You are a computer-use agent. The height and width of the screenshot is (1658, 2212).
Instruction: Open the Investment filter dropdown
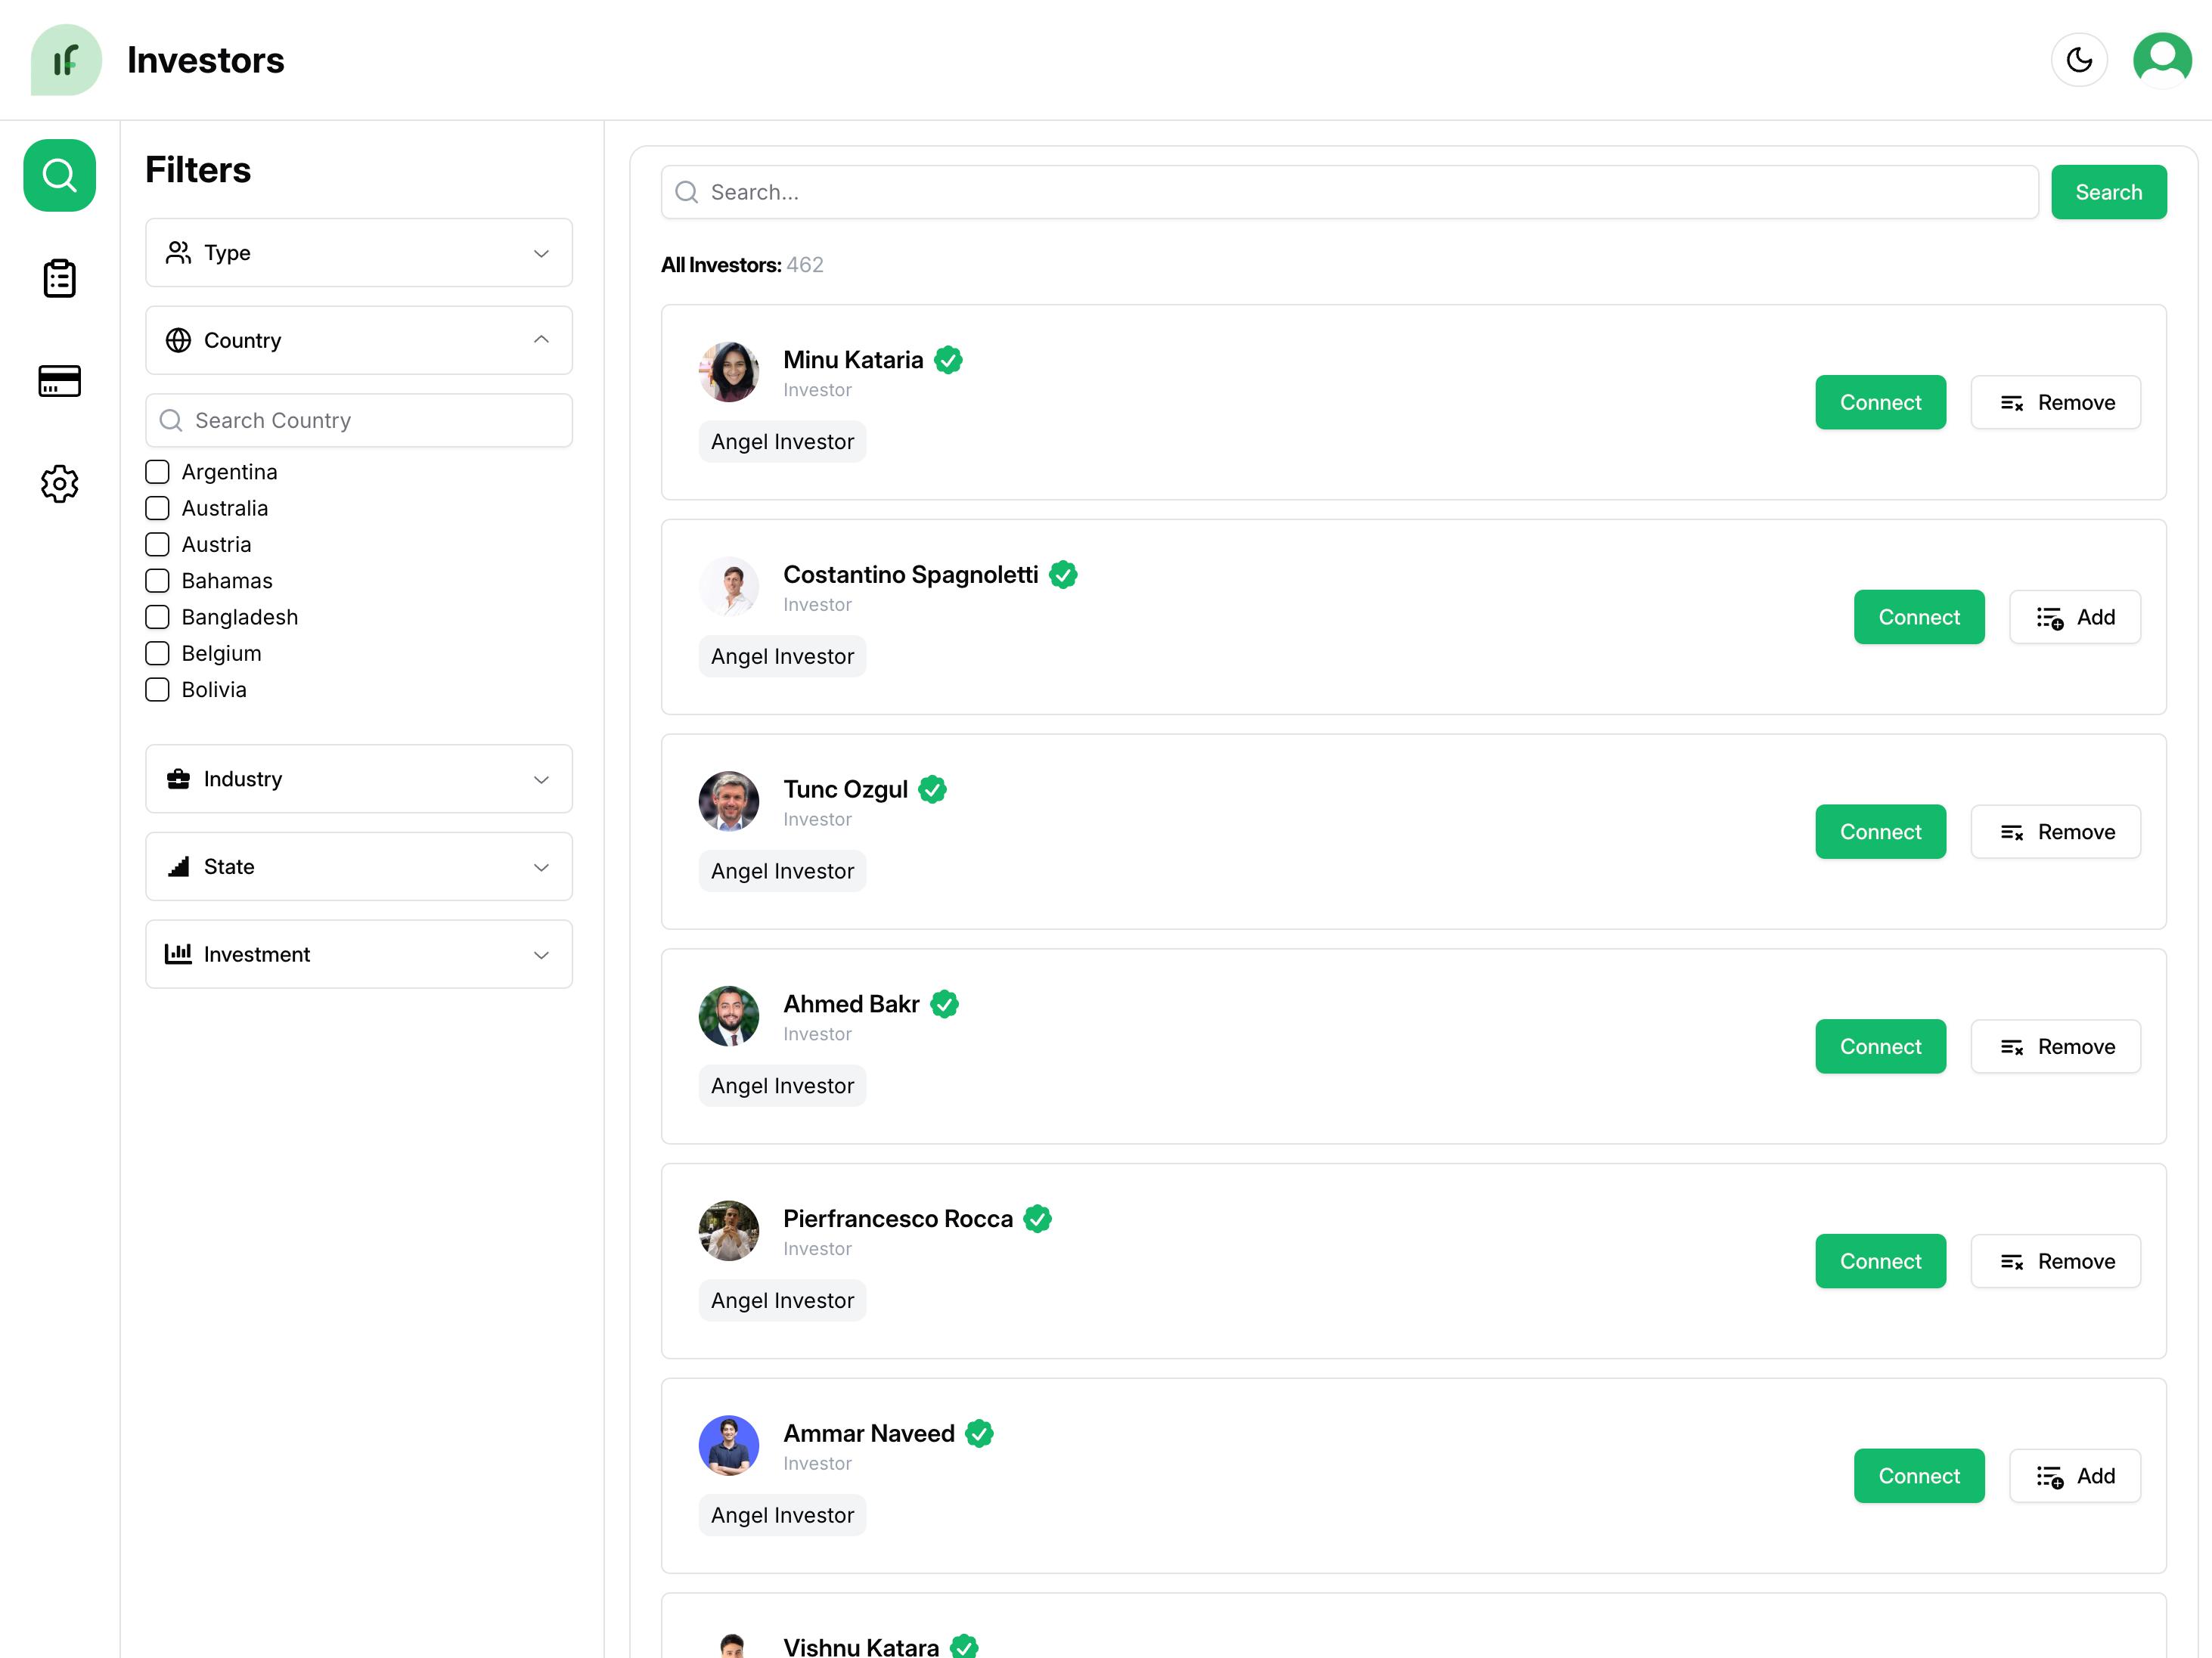click(x=358, y=955)
